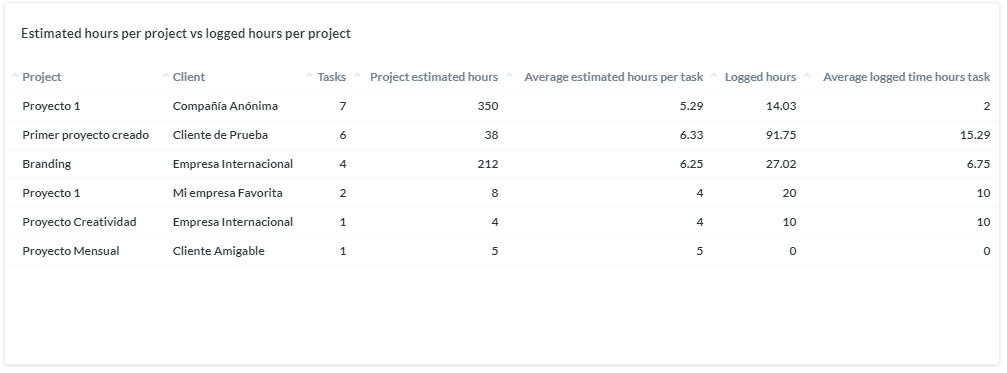1007x373 pixels.
Task: Select the estimated hours value 38
Action: coord(491,135)
